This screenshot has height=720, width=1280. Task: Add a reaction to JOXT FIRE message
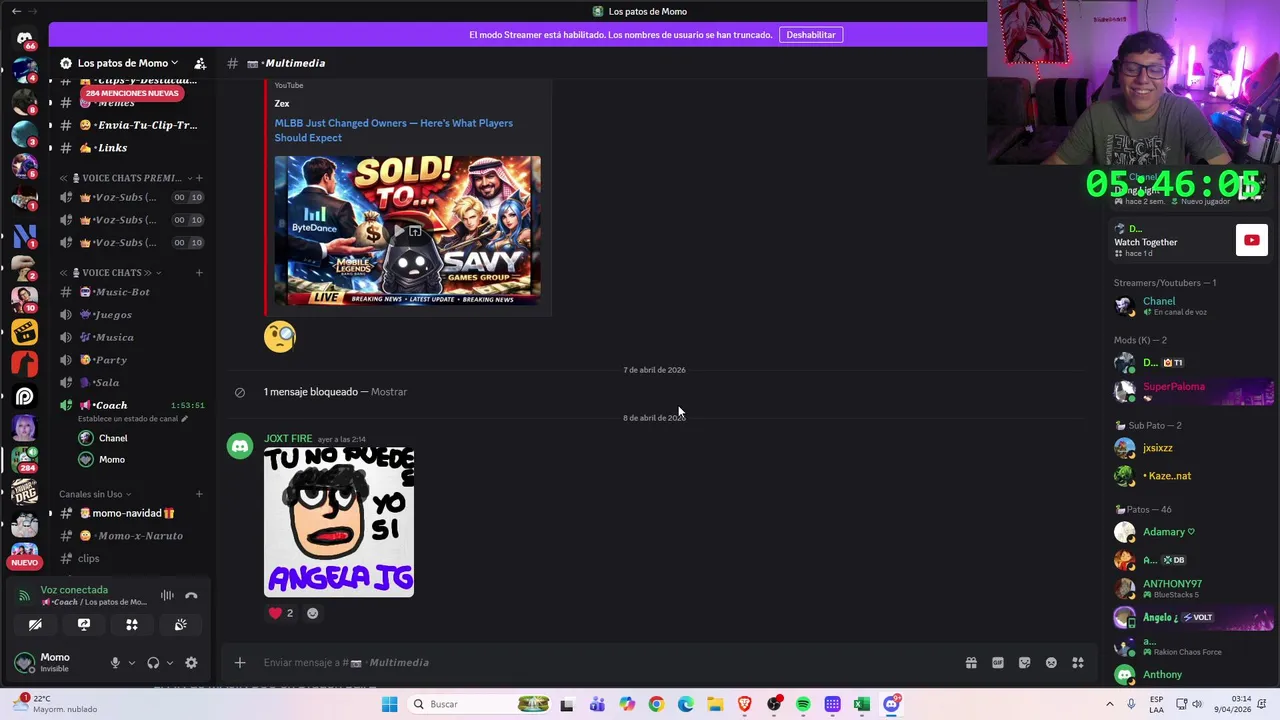(x=313, y=613)
